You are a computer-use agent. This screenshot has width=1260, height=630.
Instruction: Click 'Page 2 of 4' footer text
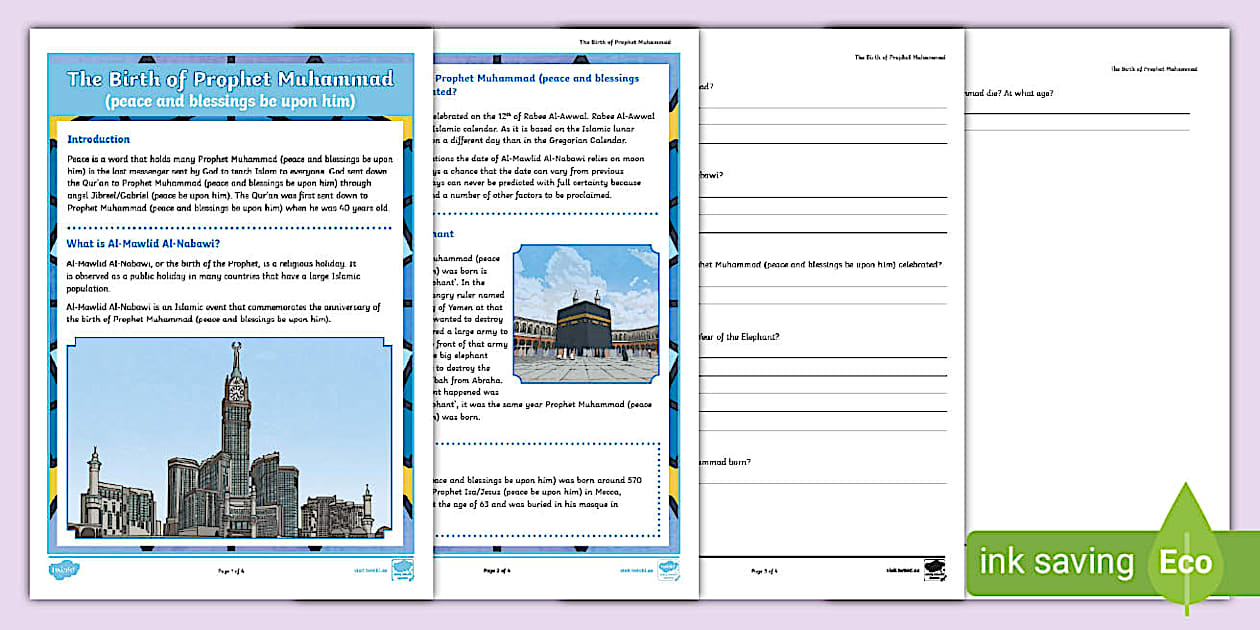click(497, 570)
